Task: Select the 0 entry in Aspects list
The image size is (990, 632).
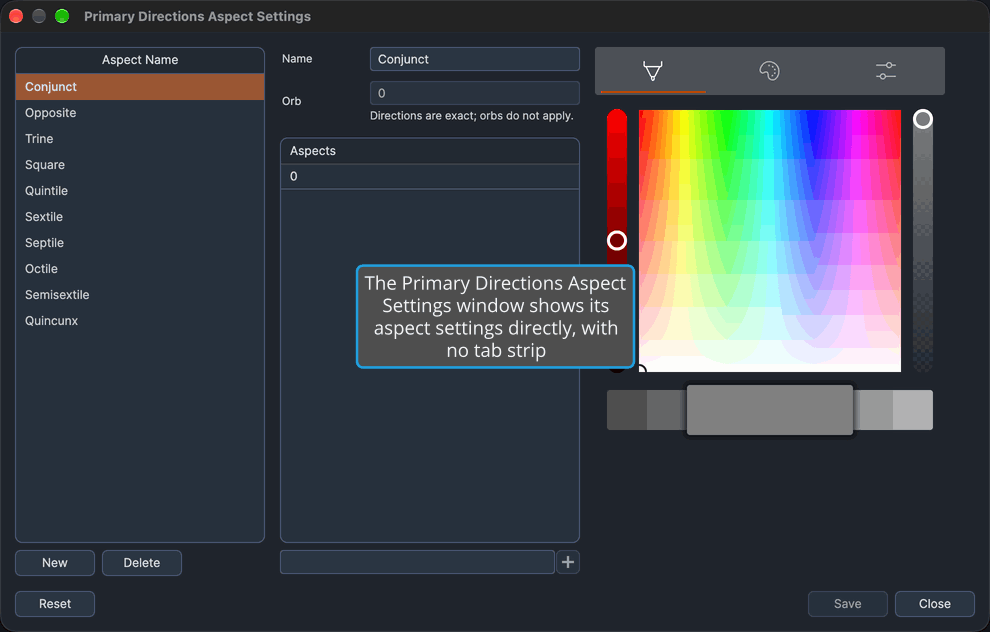Action: [x=429, y=176]
